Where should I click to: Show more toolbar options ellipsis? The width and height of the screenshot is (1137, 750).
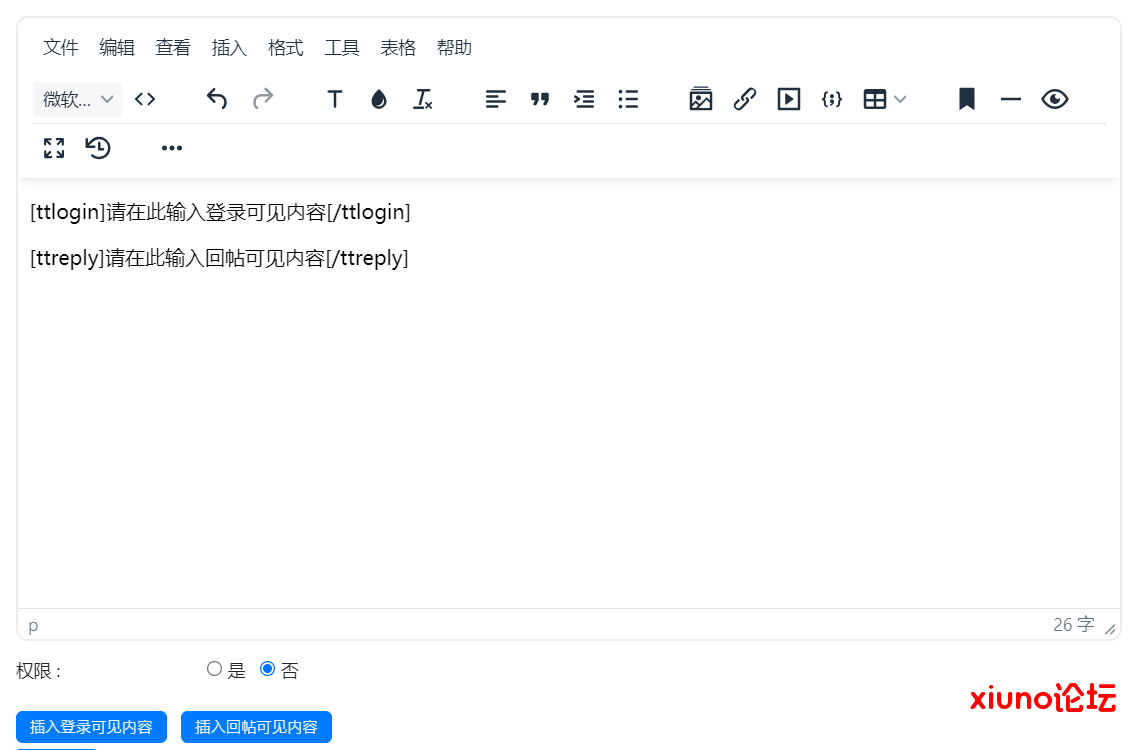172,148
